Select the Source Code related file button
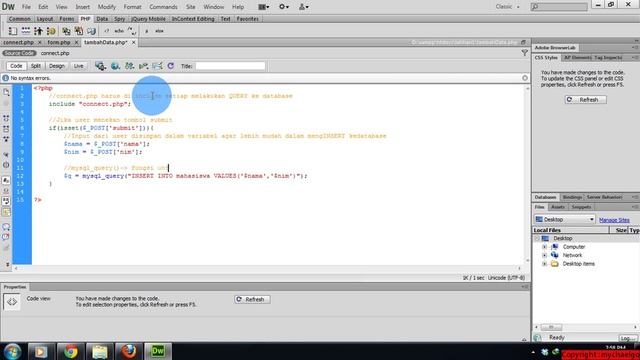Image resolution: width=640 pixels, height=360 pixels. click(19, 53)
